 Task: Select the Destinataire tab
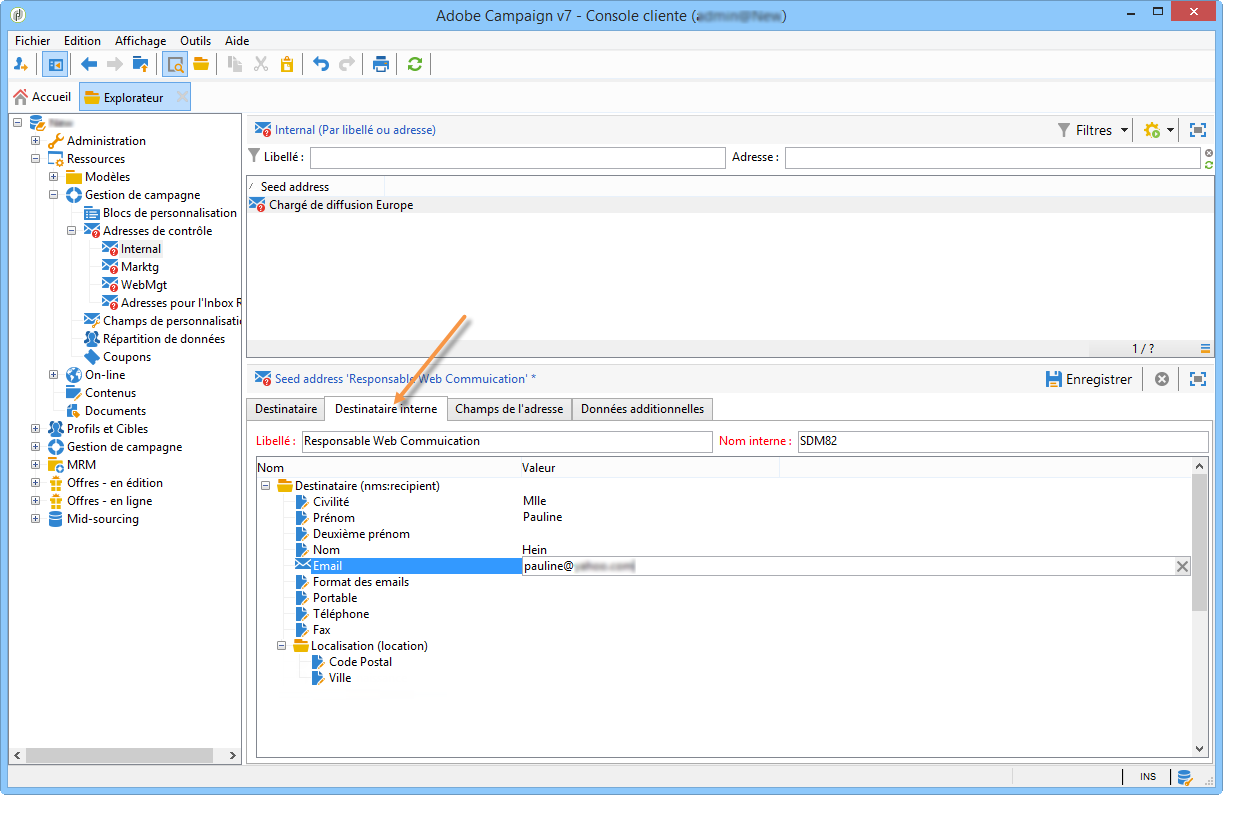click(x=286, y=408)
